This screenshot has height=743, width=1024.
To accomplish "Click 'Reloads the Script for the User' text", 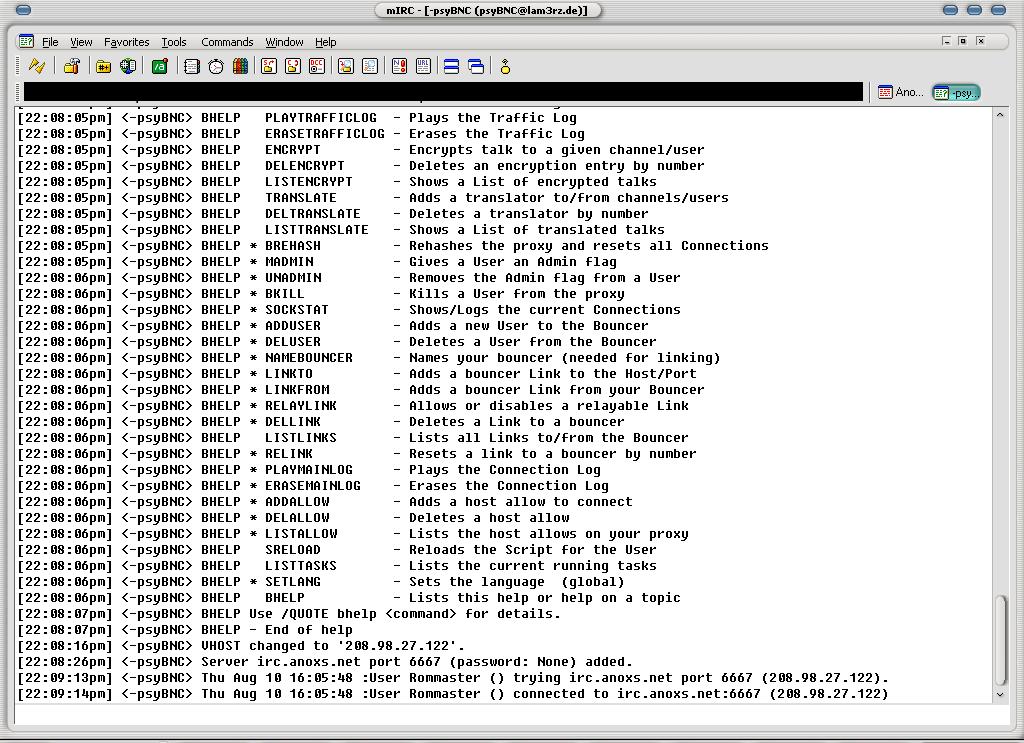I will 532,550.
